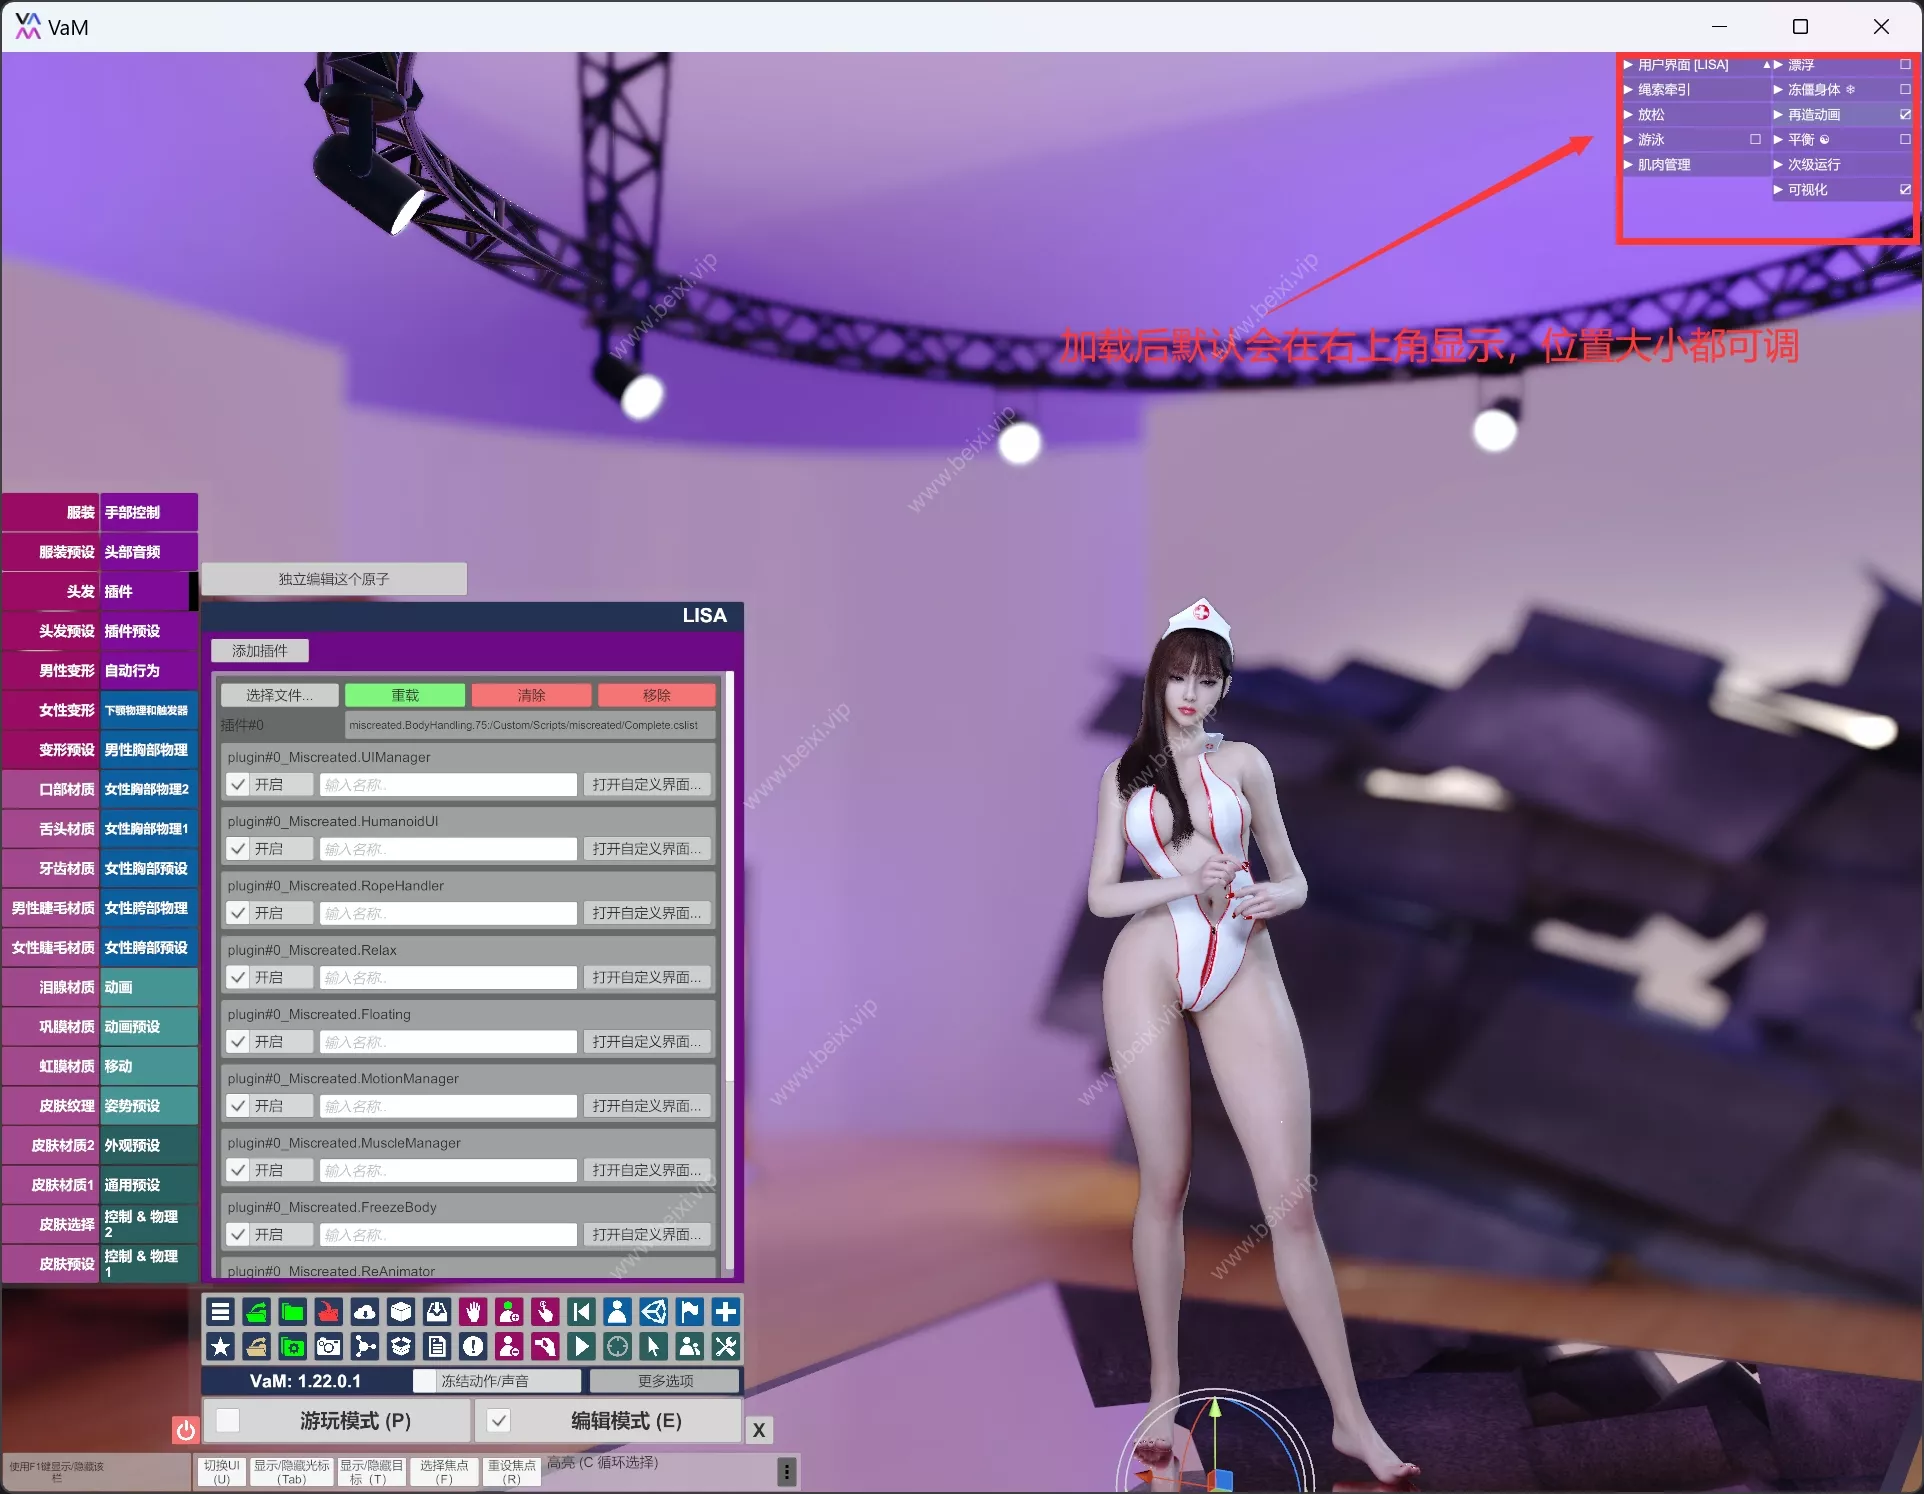Click the red save scene icon
1924x1494 pixels.
[329, 1311]
